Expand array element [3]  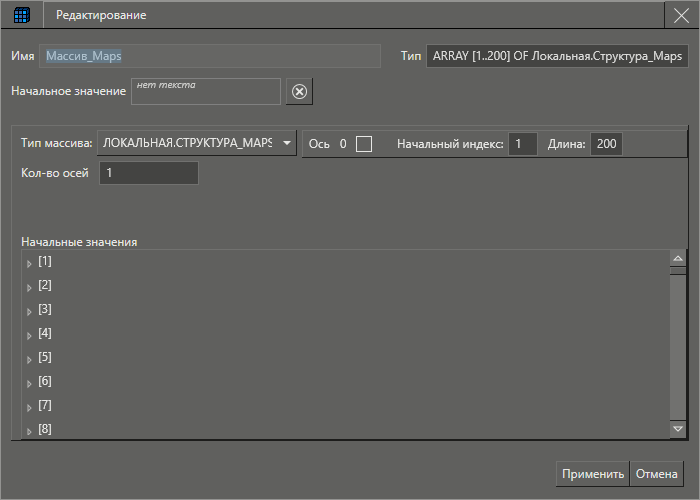[29, 311]
